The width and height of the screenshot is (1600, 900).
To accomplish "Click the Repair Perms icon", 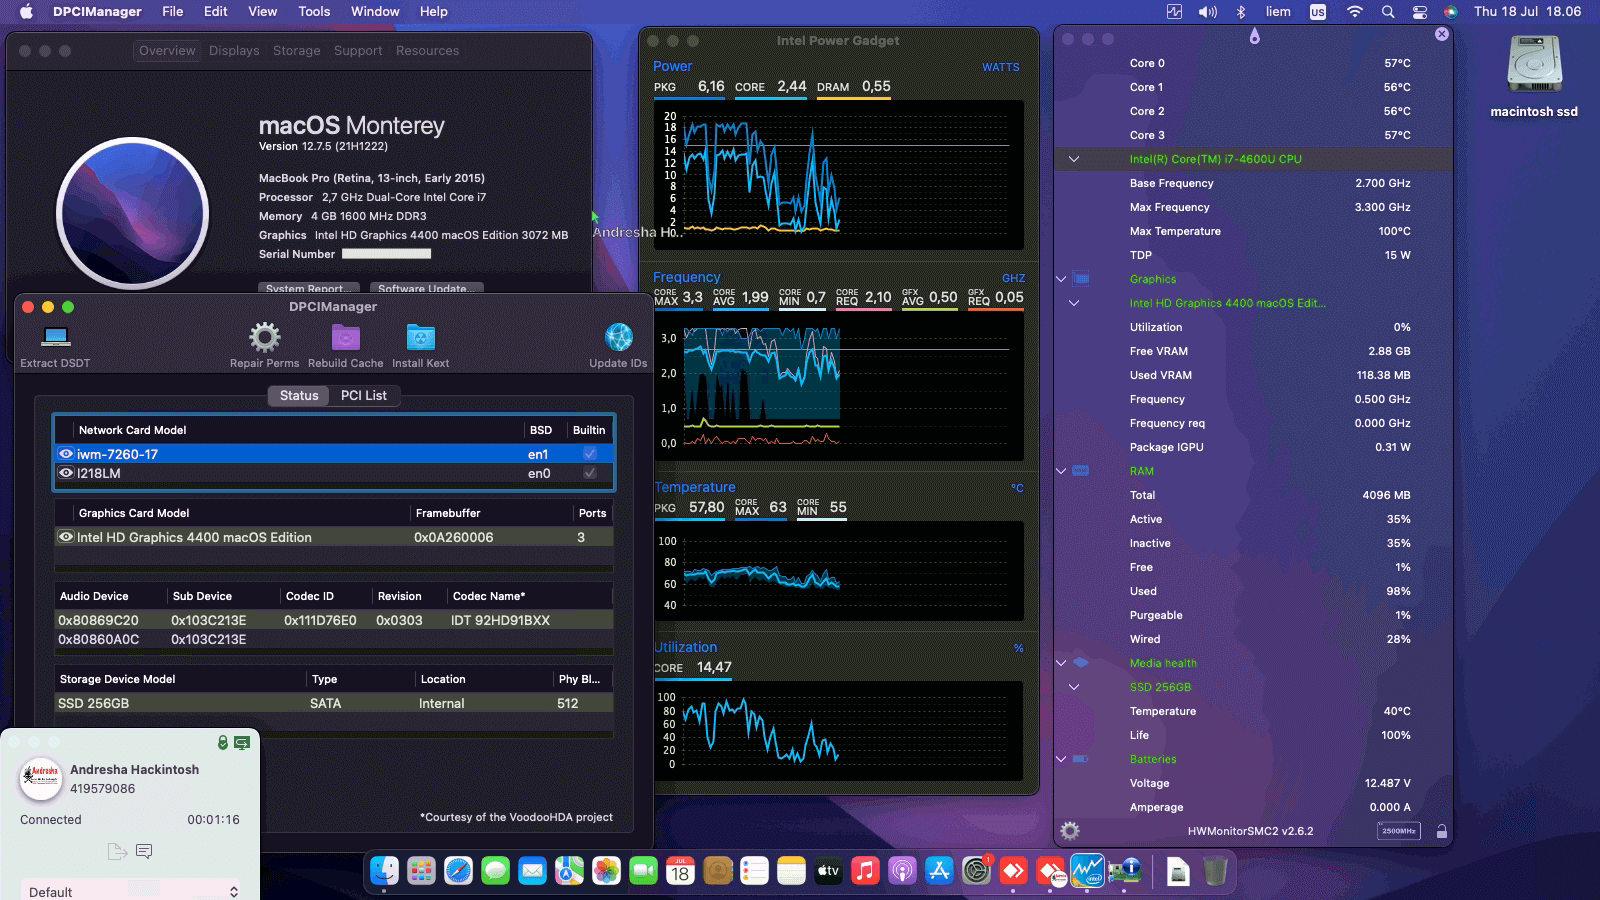I will point(263,340).
